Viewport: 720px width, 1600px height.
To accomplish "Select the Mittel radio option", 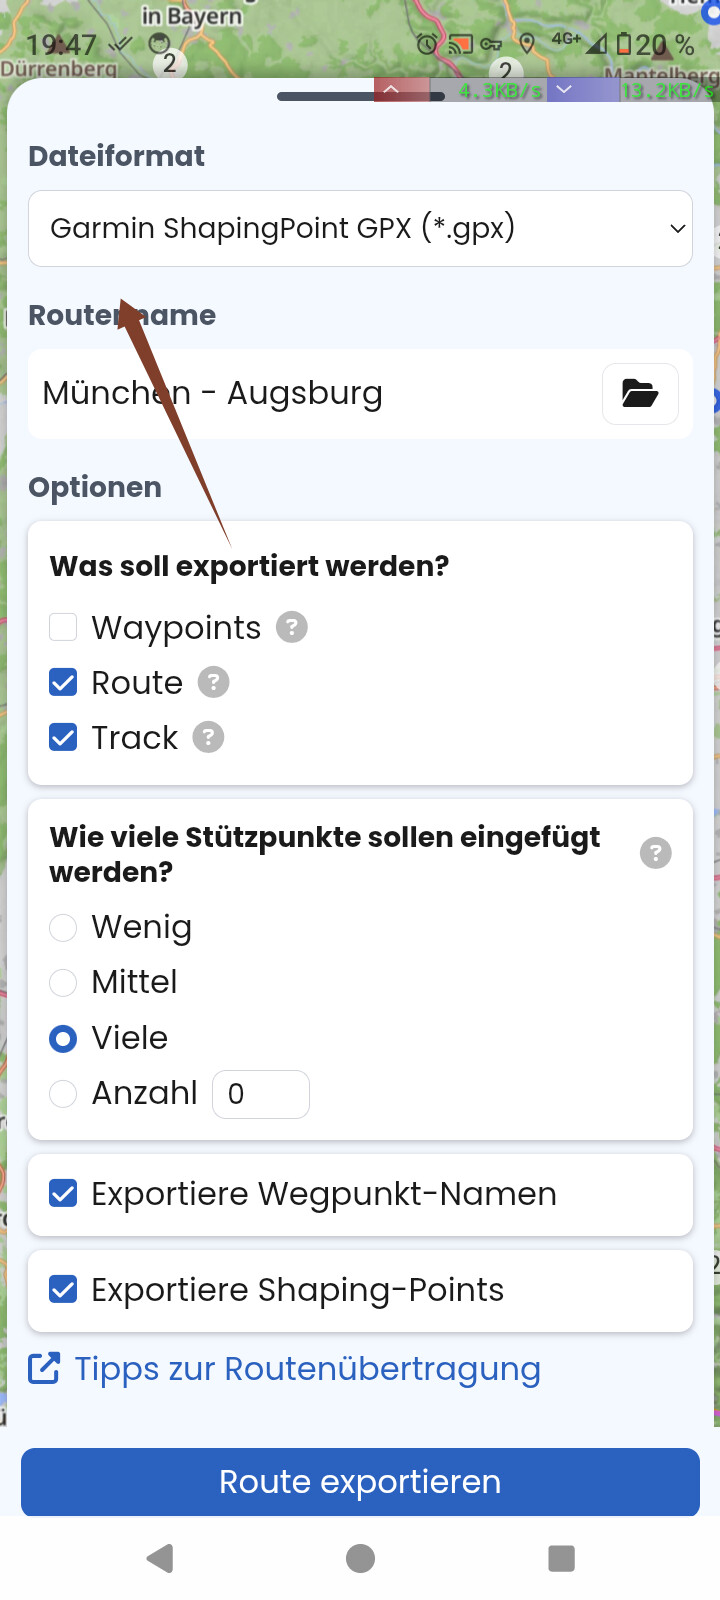I will click(x=63, y=983).
